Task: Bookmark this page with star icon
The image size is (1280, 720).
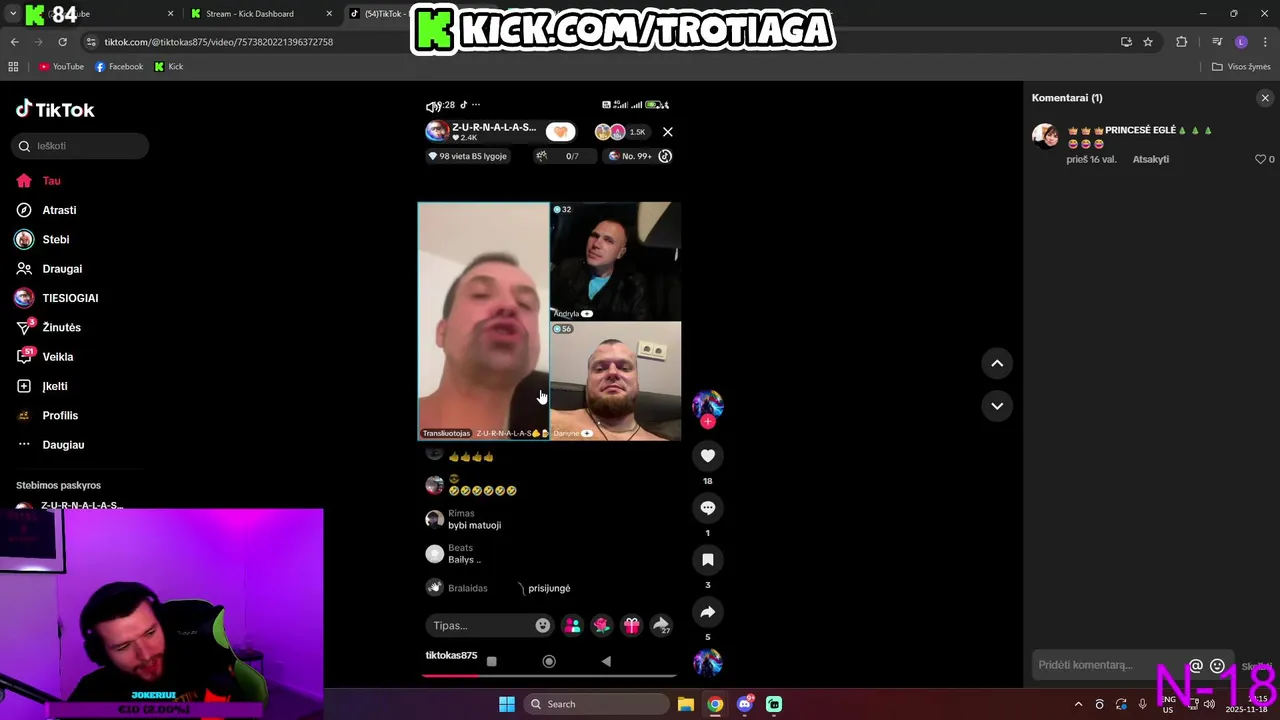Action: 1148,42
